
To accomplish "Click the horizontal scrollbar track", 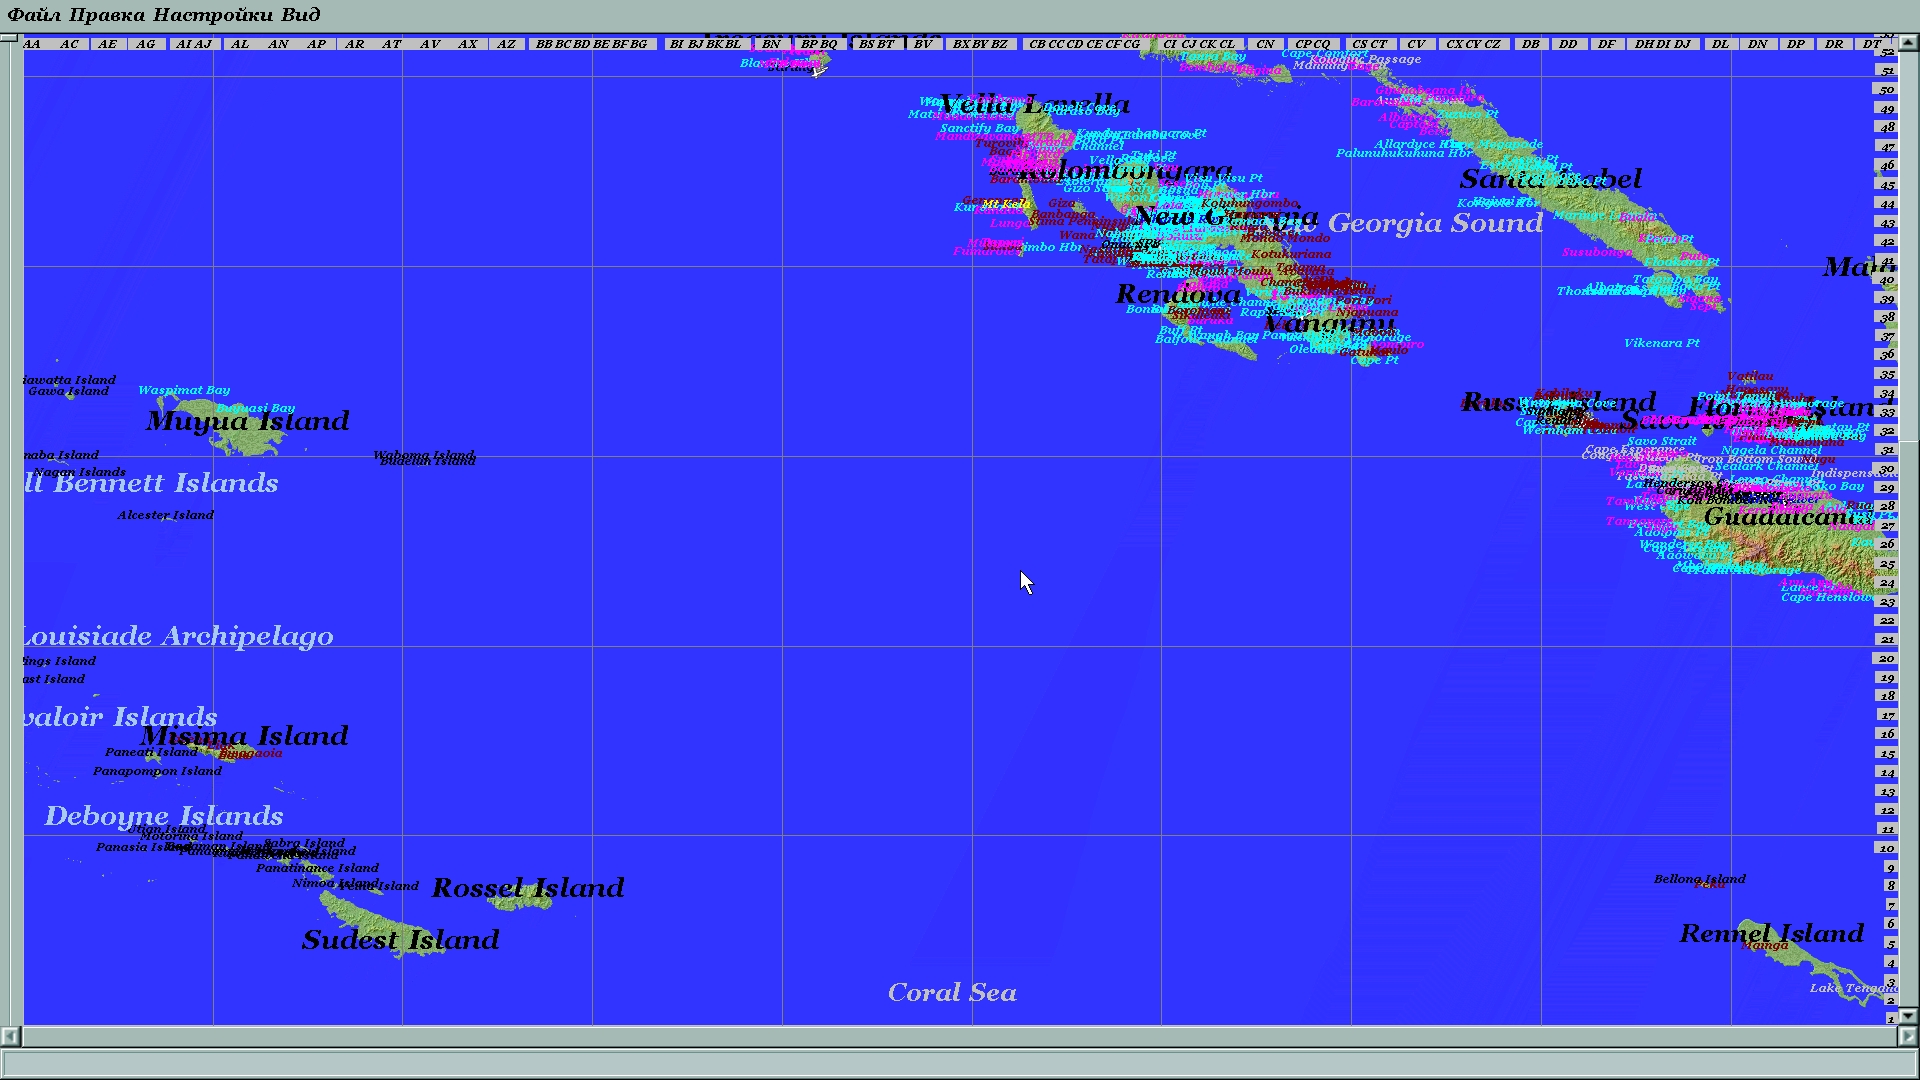I will [960, 1036].
